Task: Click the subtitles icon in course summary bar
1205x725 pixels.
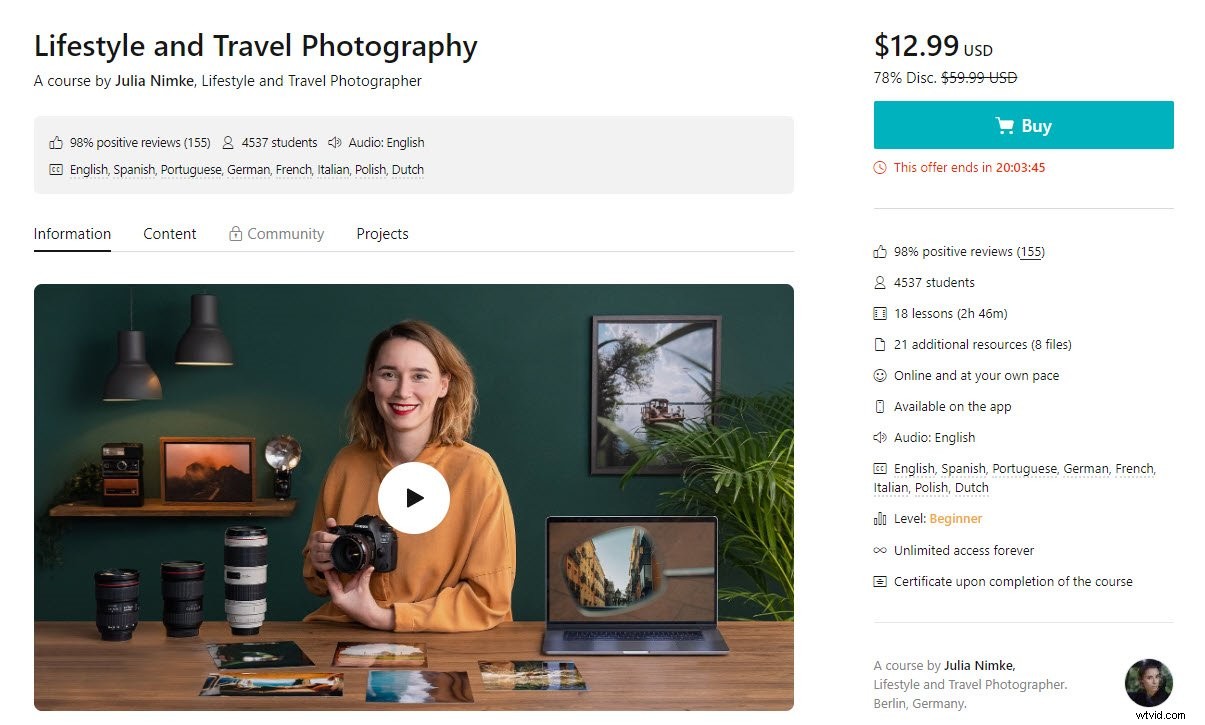Action: [56, 169]
